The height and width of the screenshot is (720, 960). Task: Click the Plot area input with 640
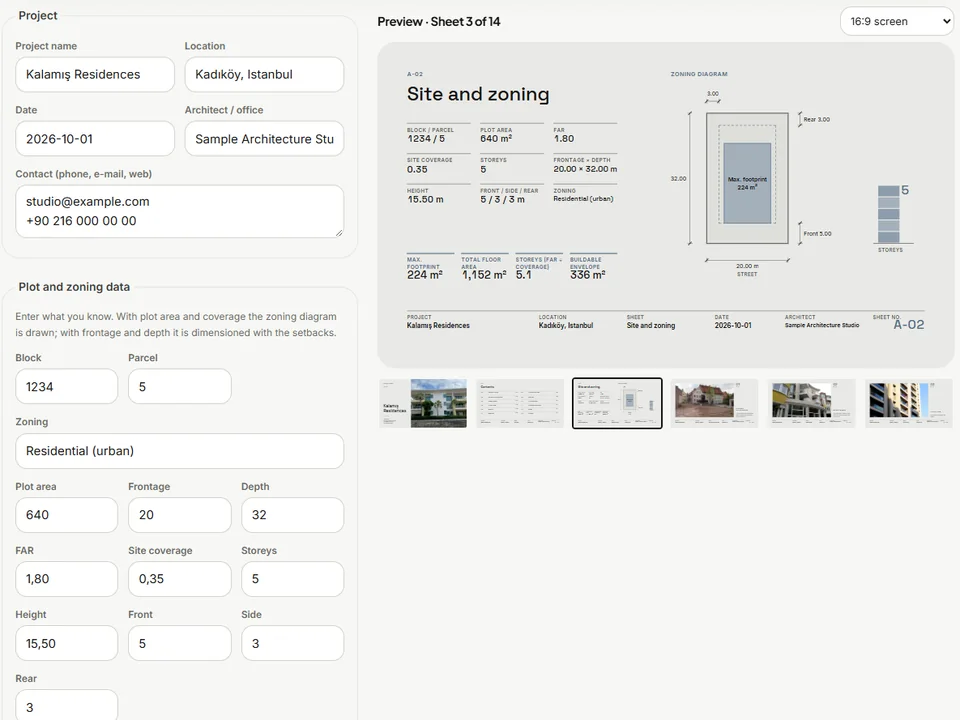pyautogui.click(x=67, y=515)
